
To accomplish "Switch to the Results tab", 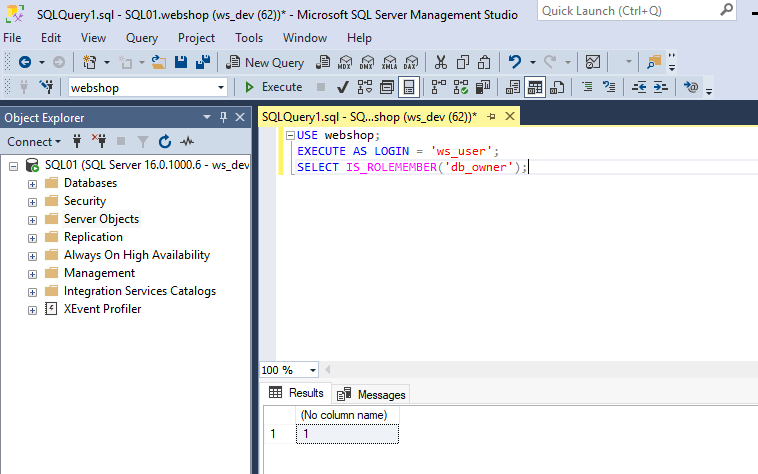I will tap(296, 393).
